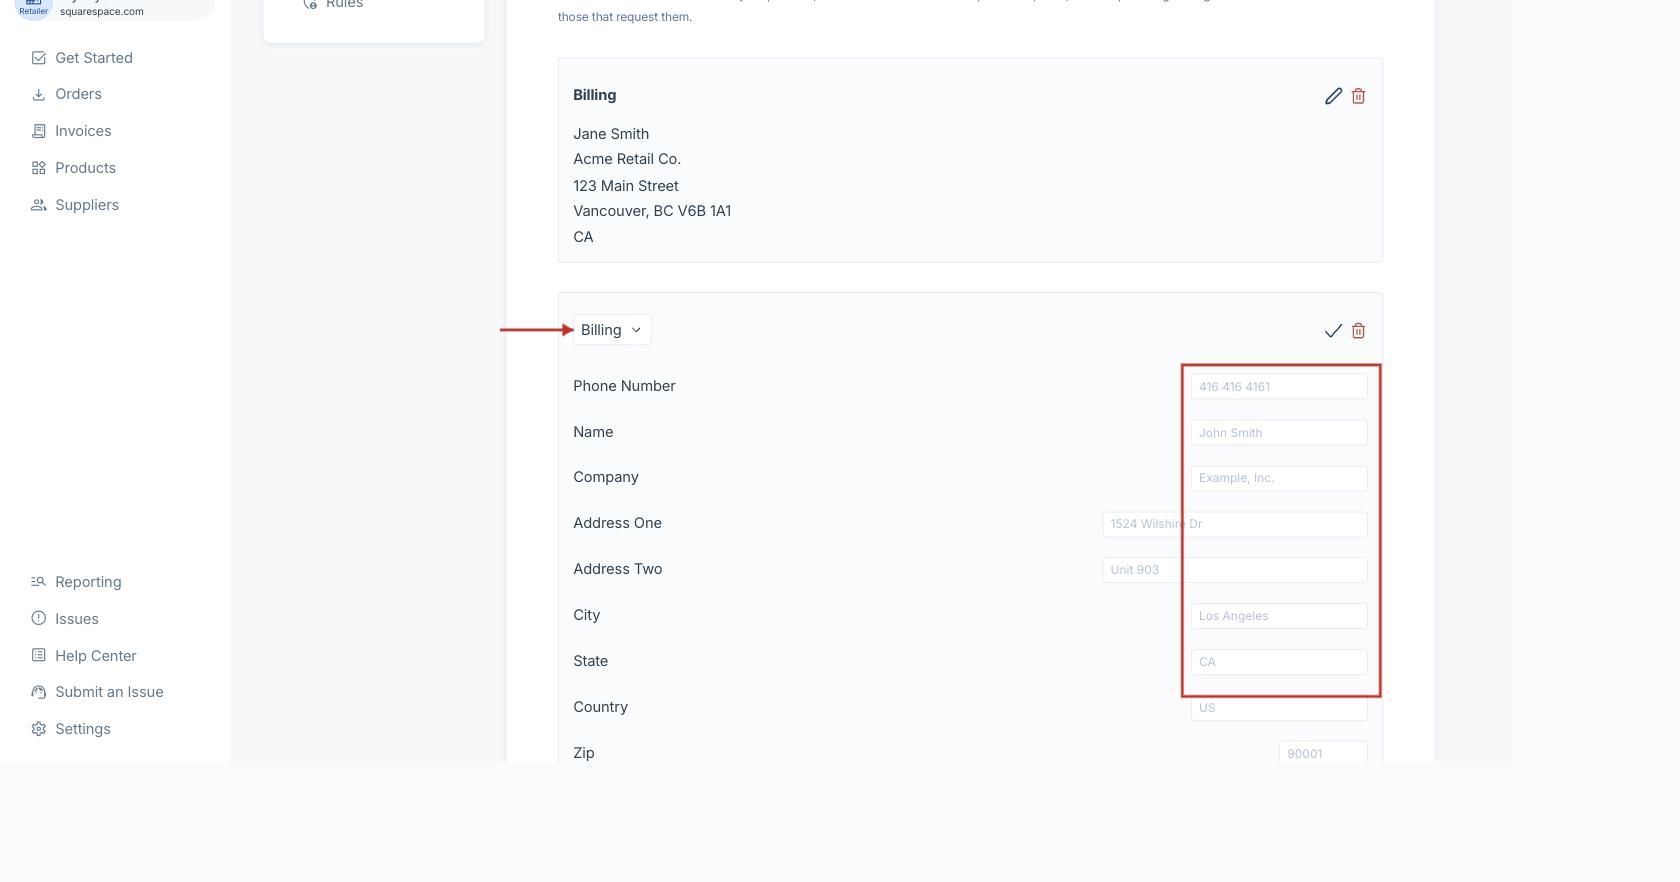This screenshot has height=882, width=1680.
Task: Click the Orders download icon
Action: tap(39, 94)
